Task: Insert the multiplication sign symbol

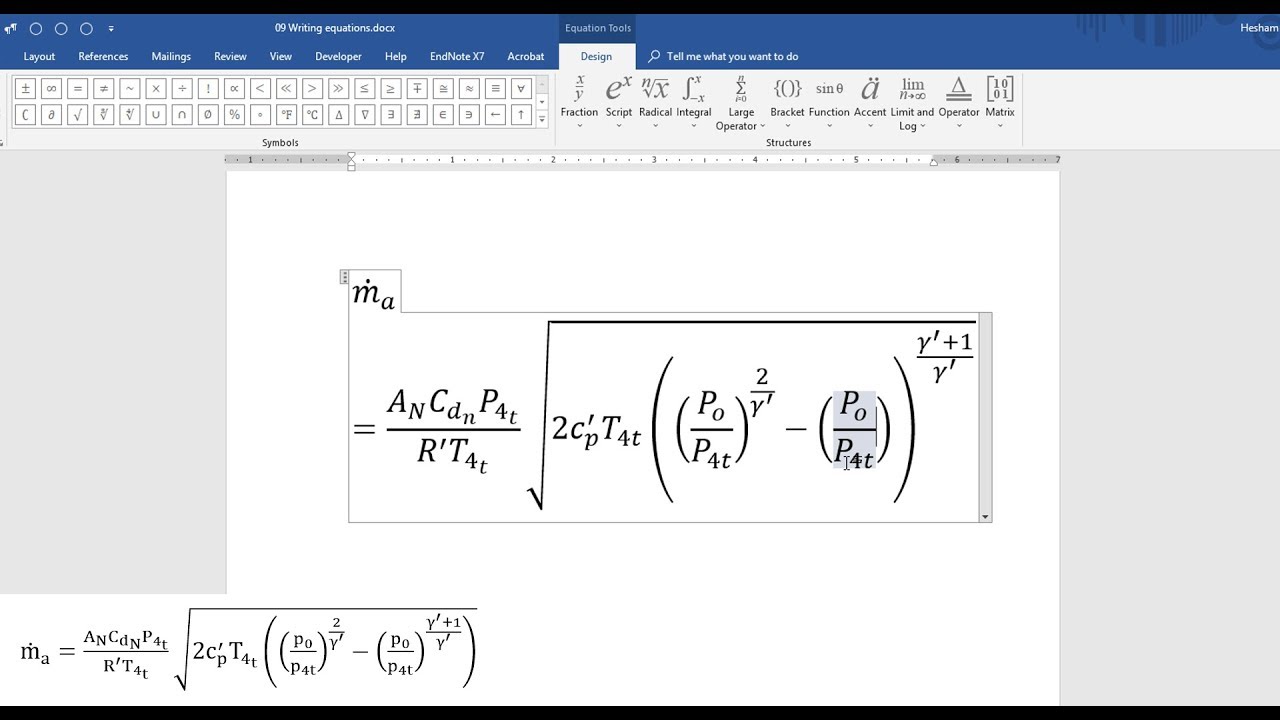Action: point(155,88)
